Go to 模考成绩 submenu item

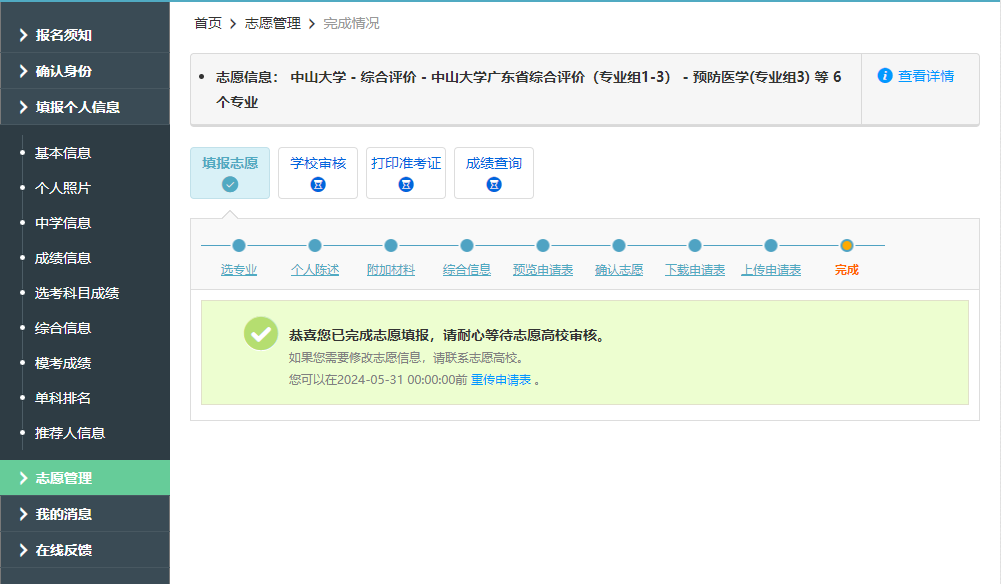[x=63, y=363]
